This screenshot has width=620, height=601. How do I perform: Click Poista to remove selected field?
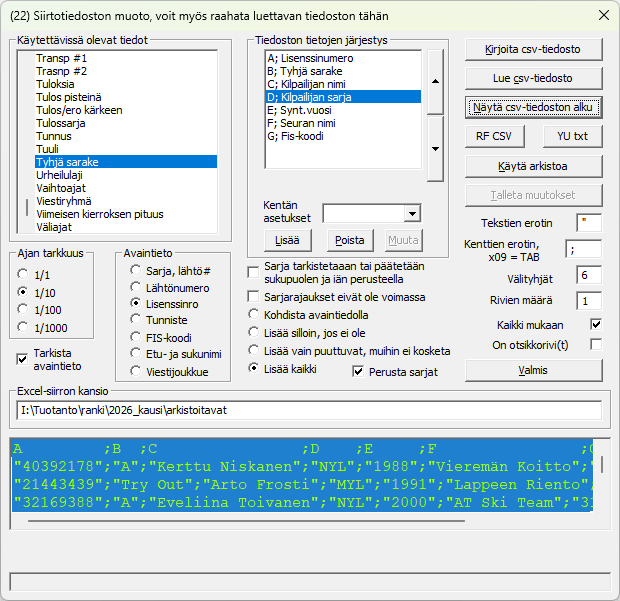[350, 240]
